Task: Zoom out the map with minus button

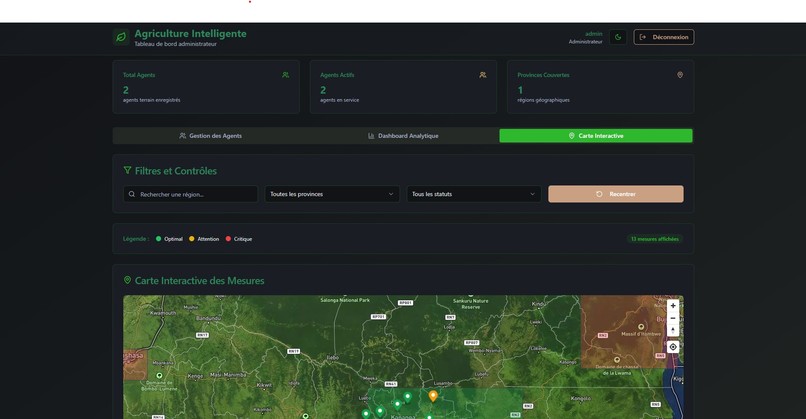Action: pos(673,318)
